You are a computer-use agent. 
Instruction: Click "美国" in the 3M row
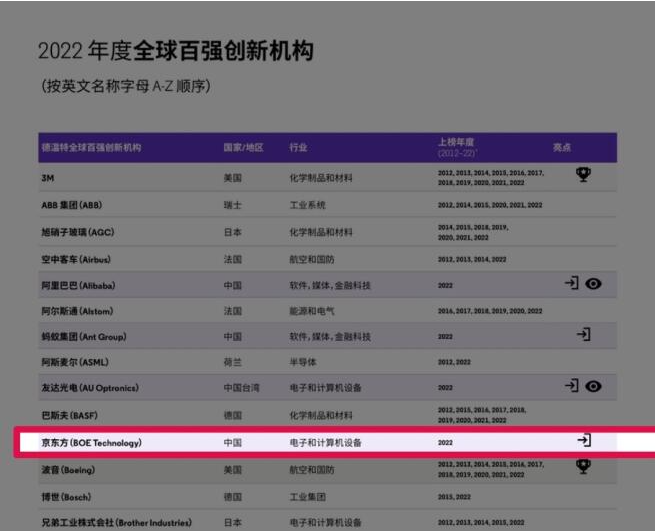[x=233, y=178]
